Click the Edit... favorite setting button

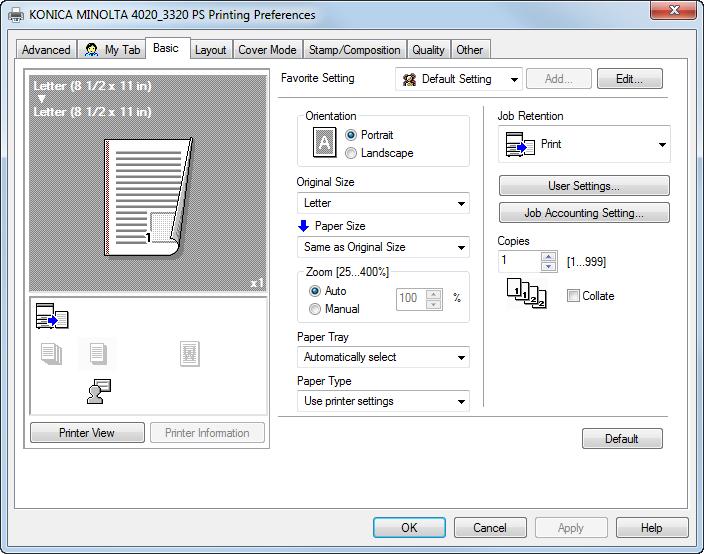point(629,79)
